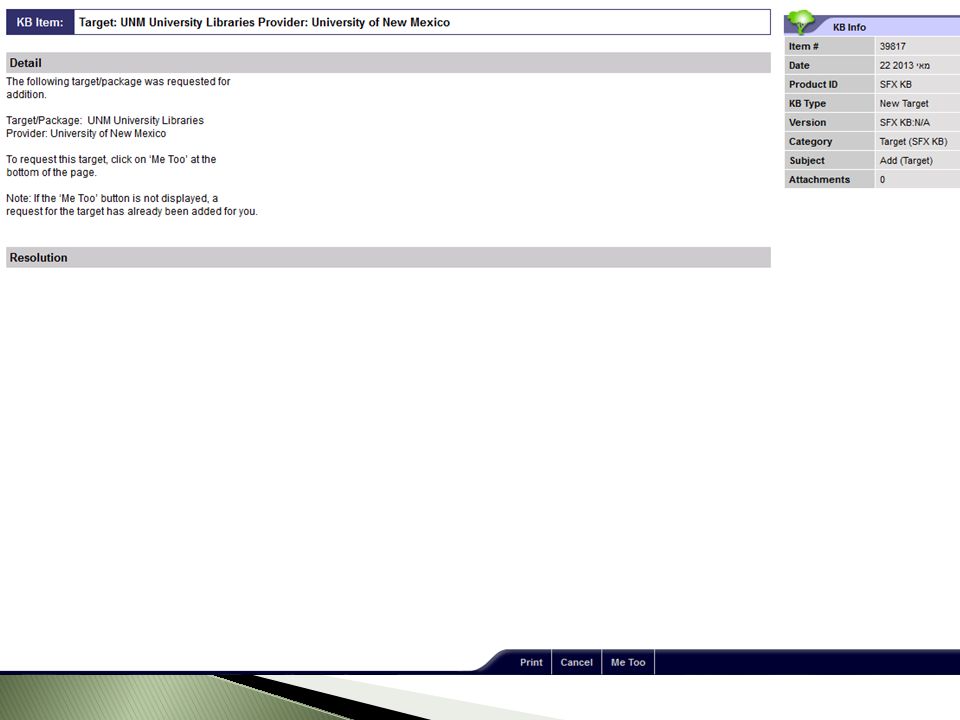Click the Subject label

click(806, 160)
